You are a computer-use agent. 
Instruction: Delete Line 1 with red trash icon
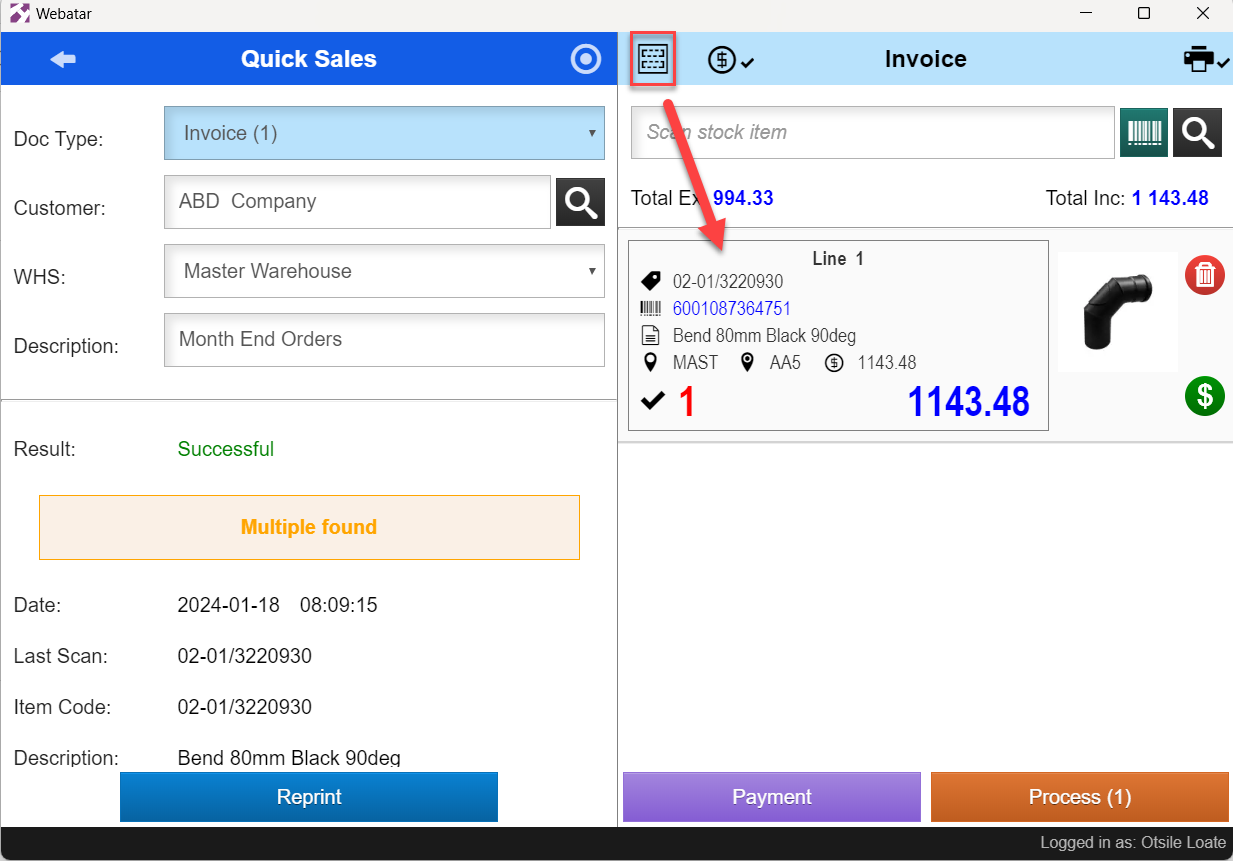[1205, 275]
